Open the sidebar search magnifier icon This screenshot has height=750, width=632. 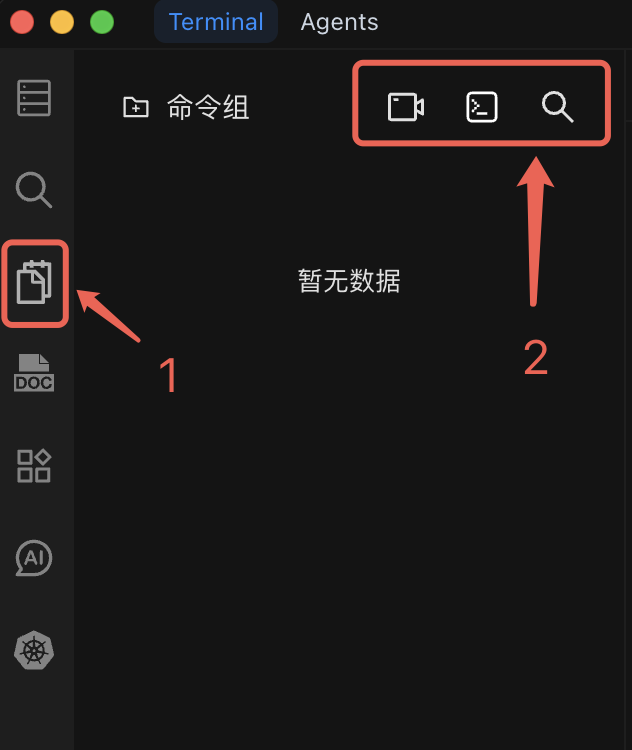coord(33,190)
